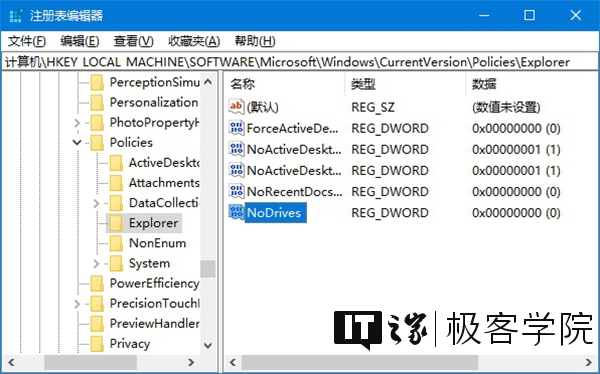The width and height of the screenshot is (600, 374).
Task: Click tree pane horizontal scroll right arrow
Action: coord(191,362)
